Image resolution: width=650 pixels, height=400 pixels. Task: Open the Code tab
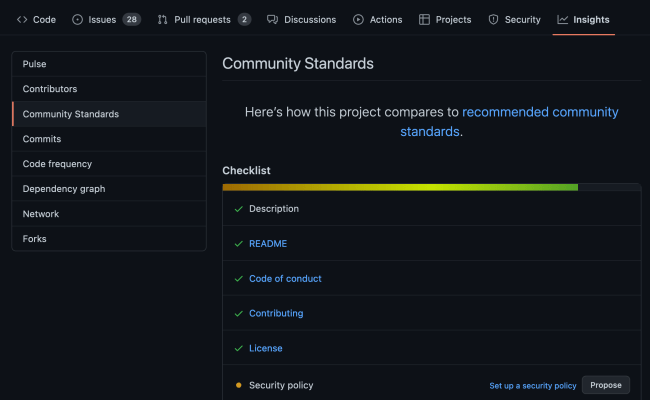[36, 19]
